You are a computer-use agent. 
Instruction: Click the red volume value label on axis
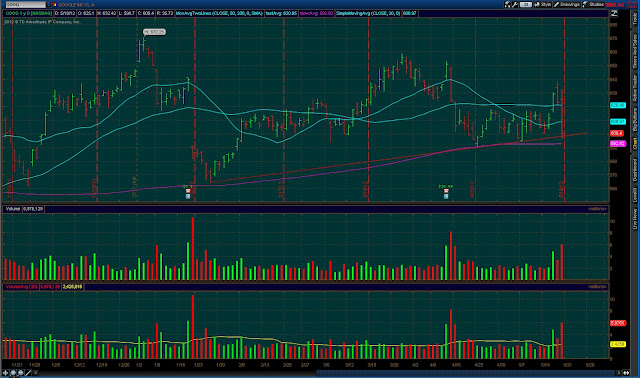tap(618, 323)
